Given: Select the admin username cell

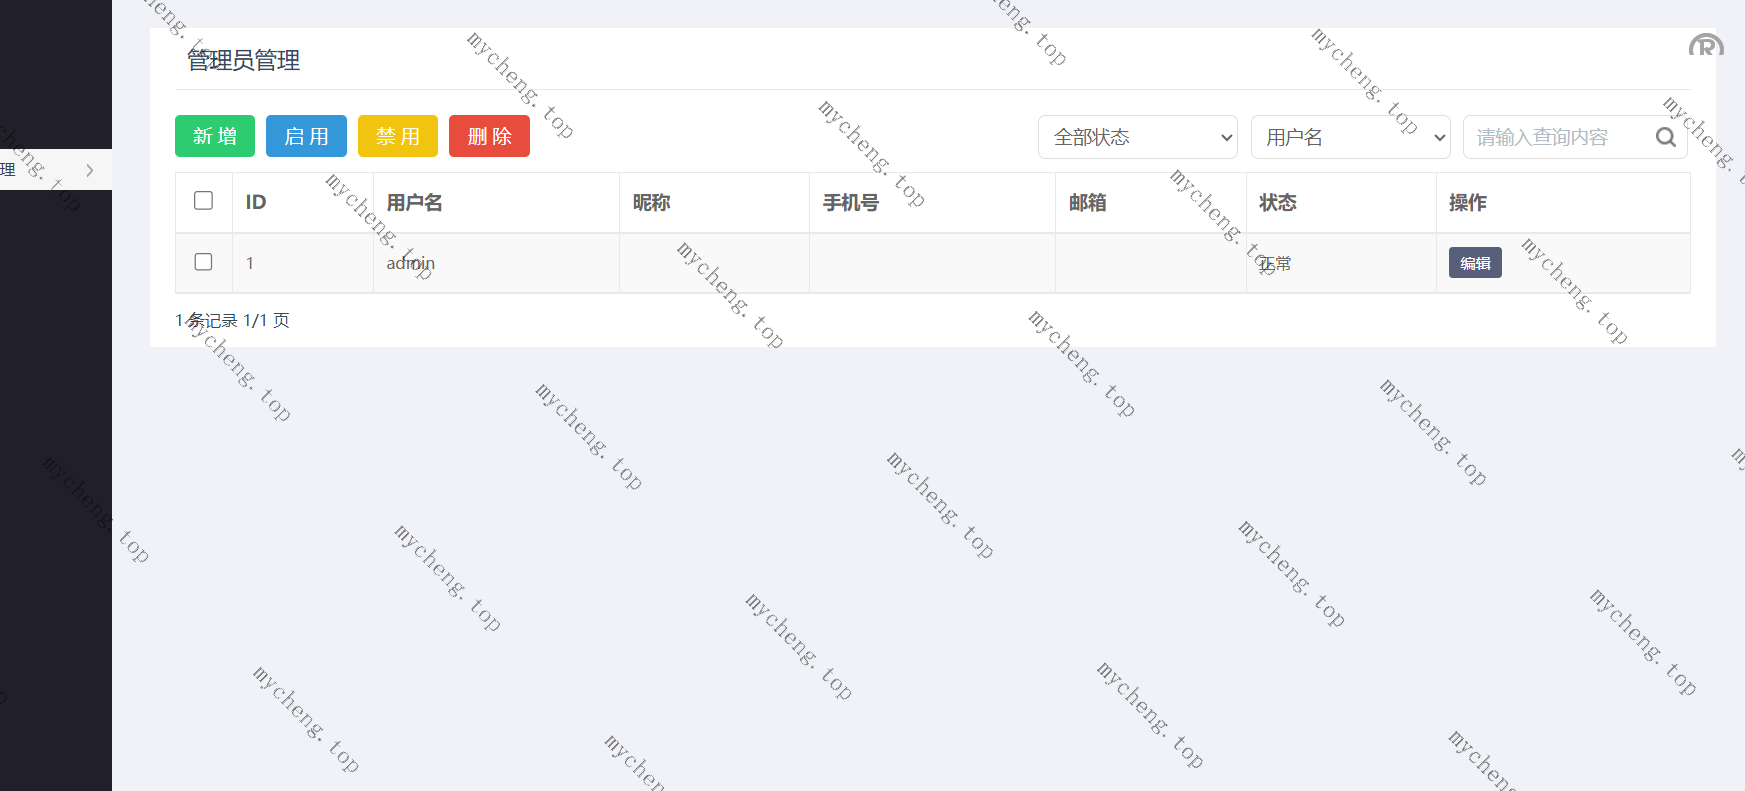Looking at the screenshot, I should [x=410, y=263].
